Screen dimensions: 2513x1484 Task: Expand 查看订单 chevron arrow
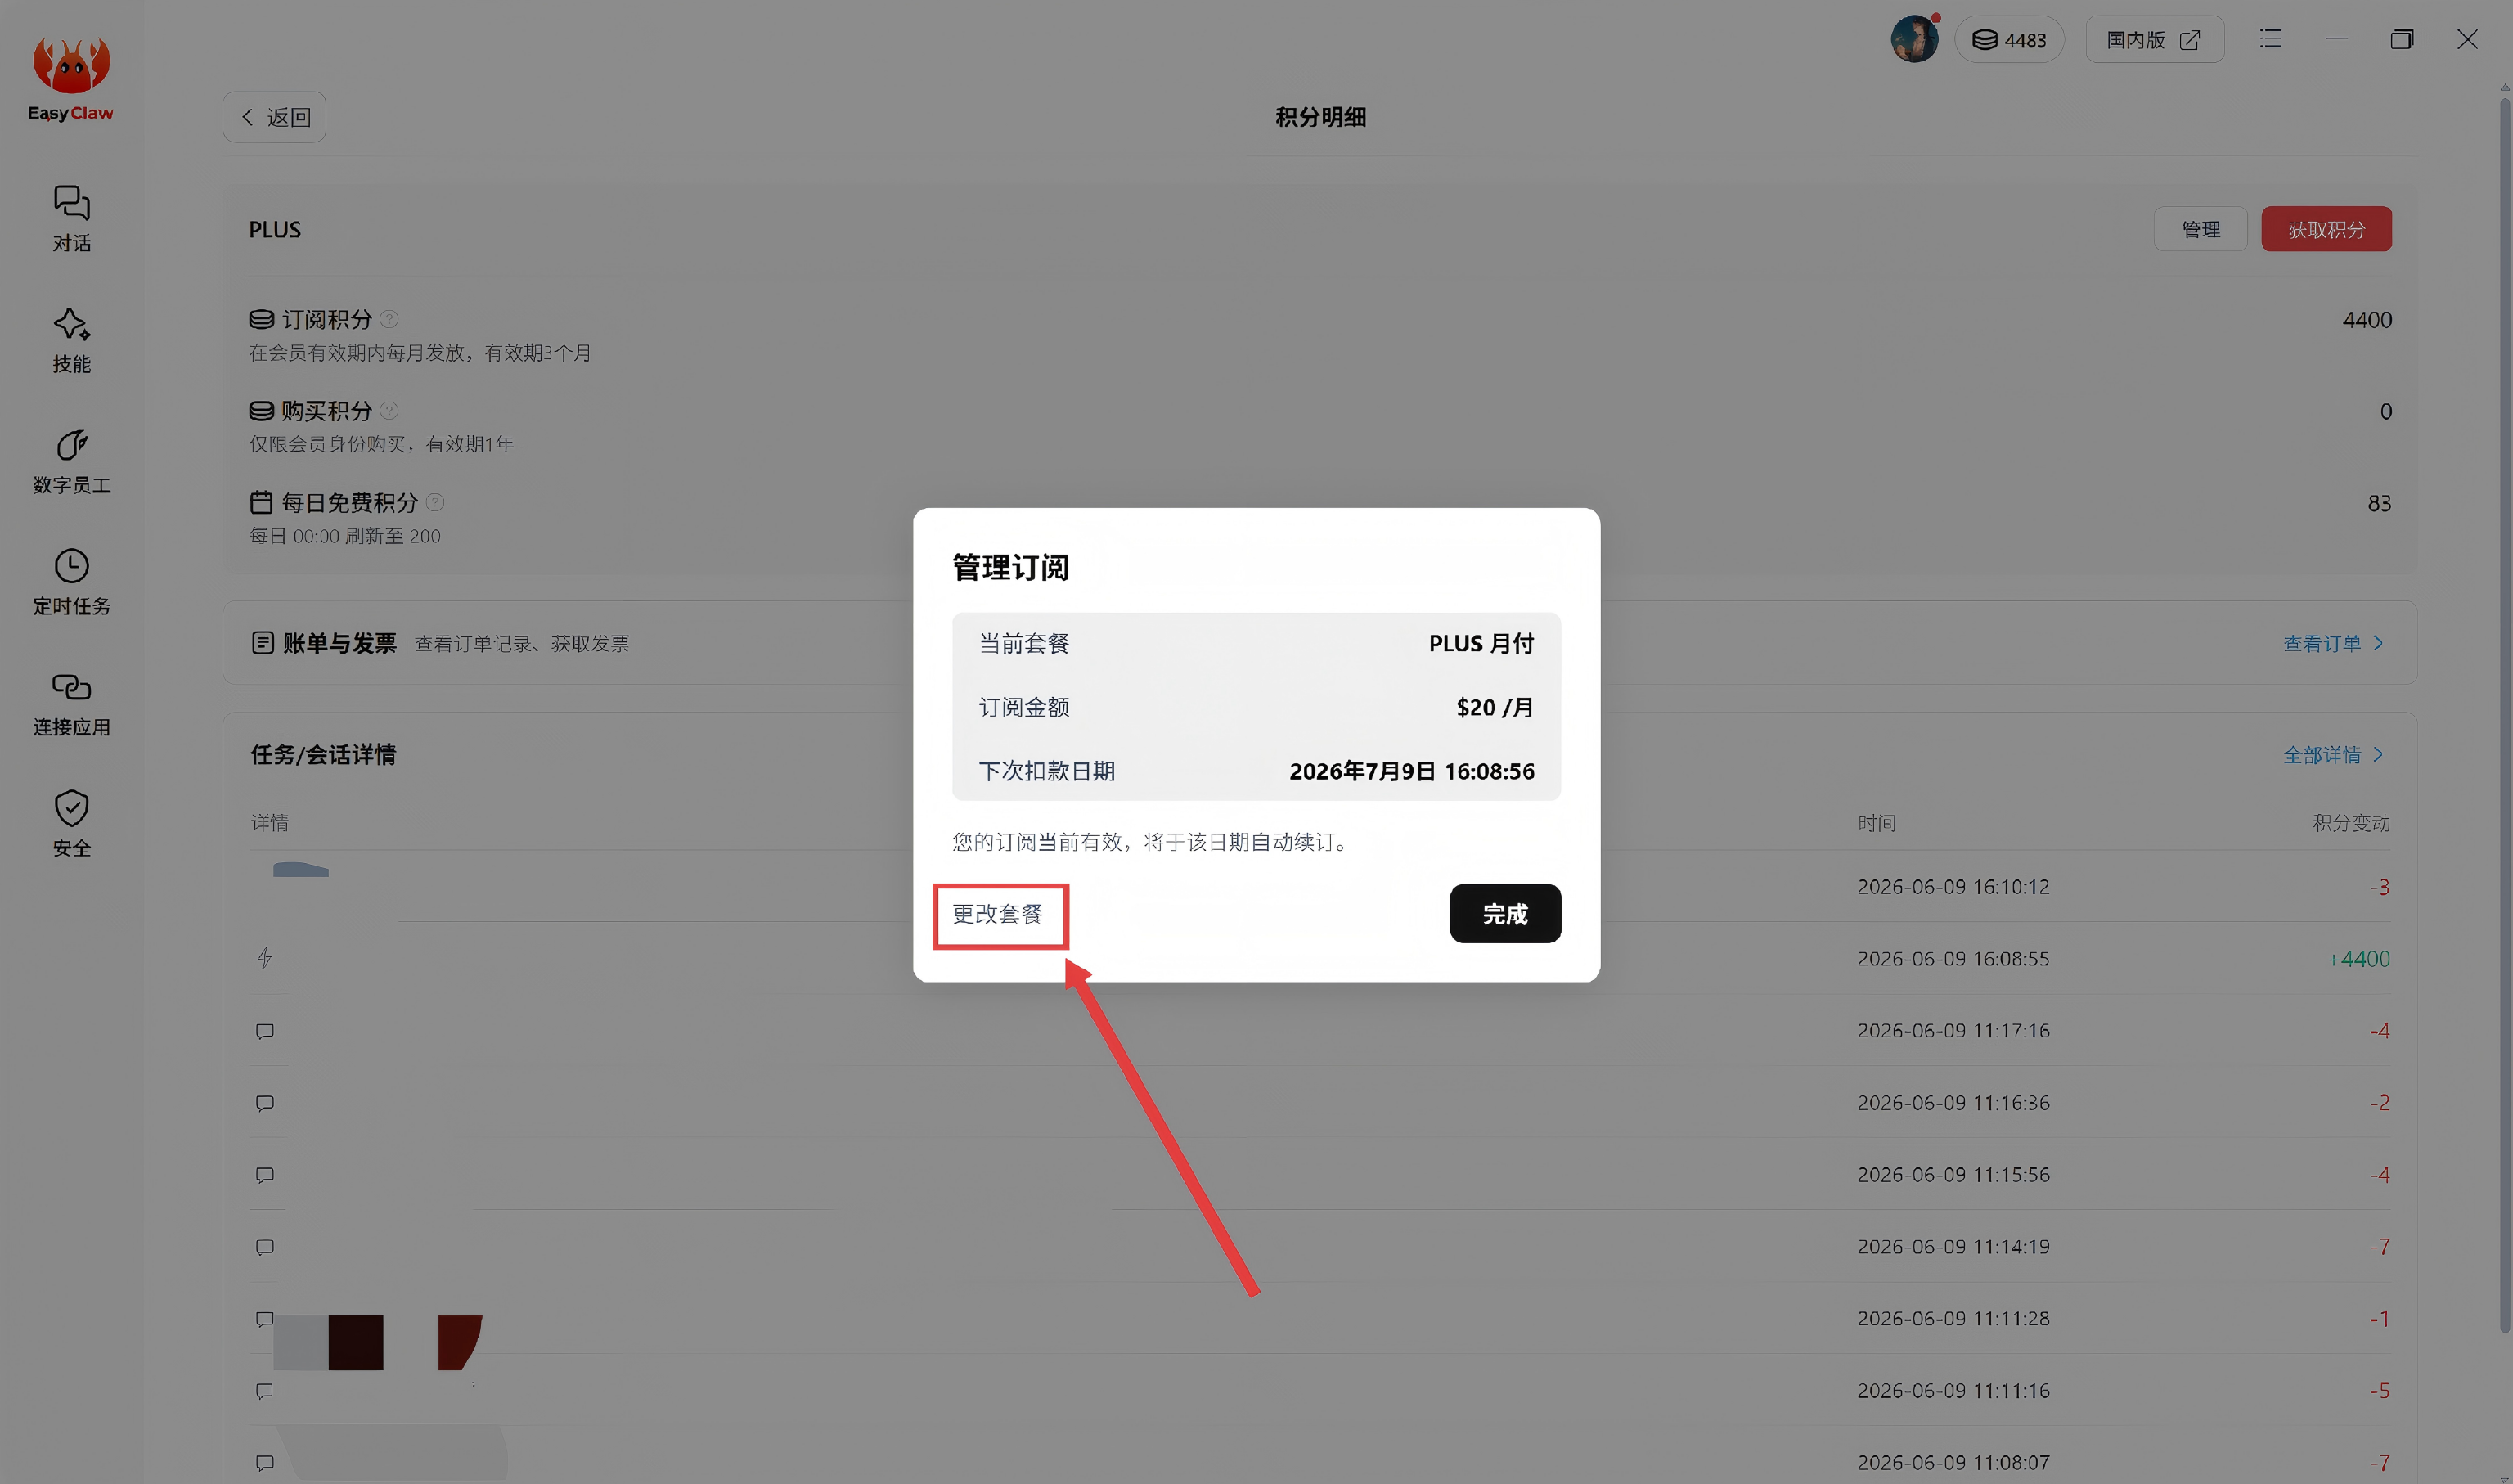click(2379, 643)
